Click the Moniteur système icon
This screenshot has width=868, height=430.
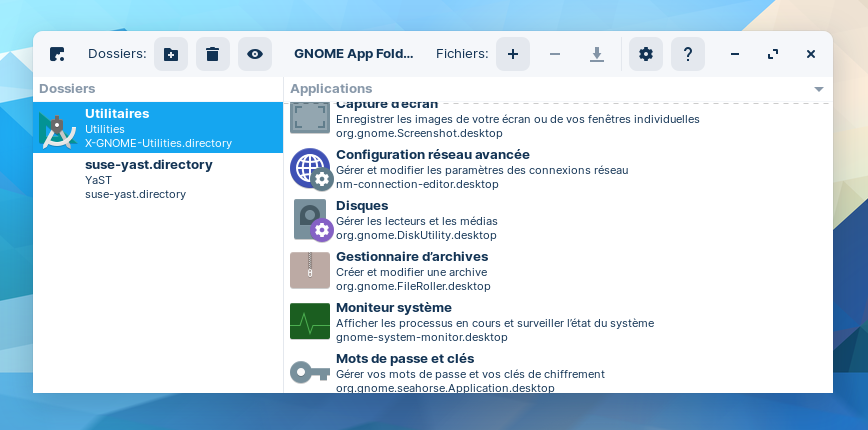310,322
